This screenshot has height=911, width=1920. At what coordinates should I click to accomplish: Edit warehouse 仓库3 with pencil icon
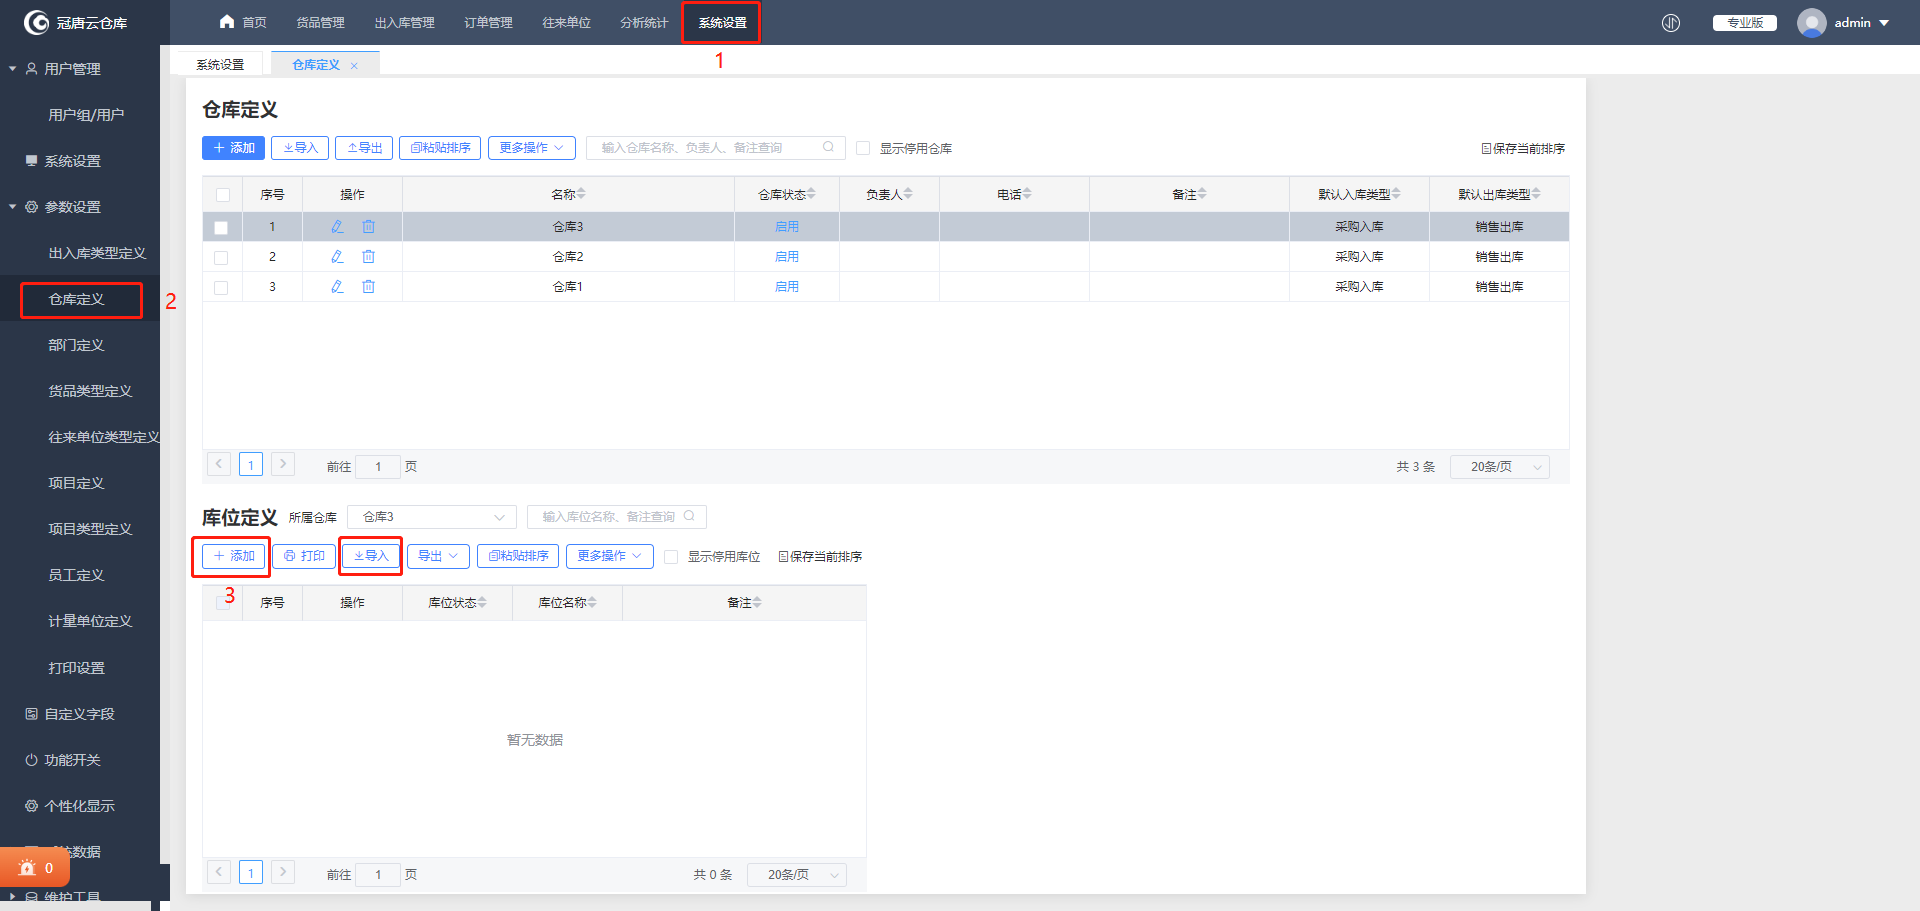point(337,227)
